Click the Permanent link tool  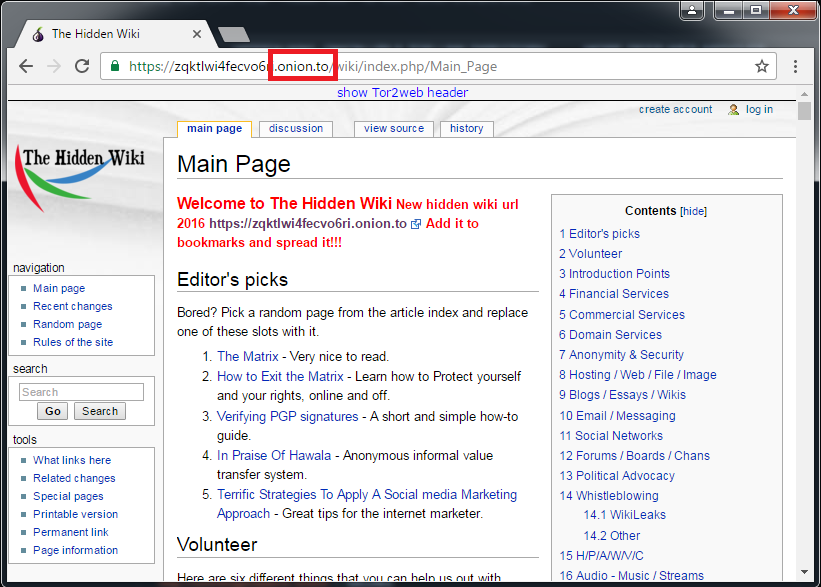click(71, 533)
